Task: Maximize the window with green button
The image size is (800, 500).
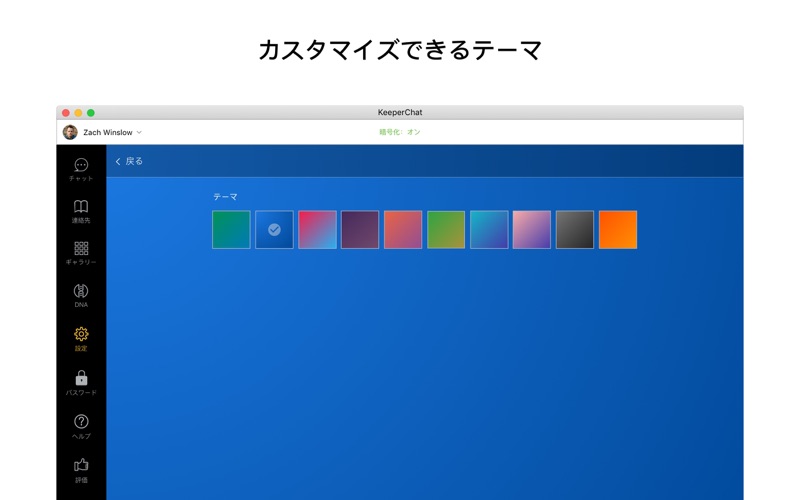Action: pyautogui.click(x=91, y=113)
